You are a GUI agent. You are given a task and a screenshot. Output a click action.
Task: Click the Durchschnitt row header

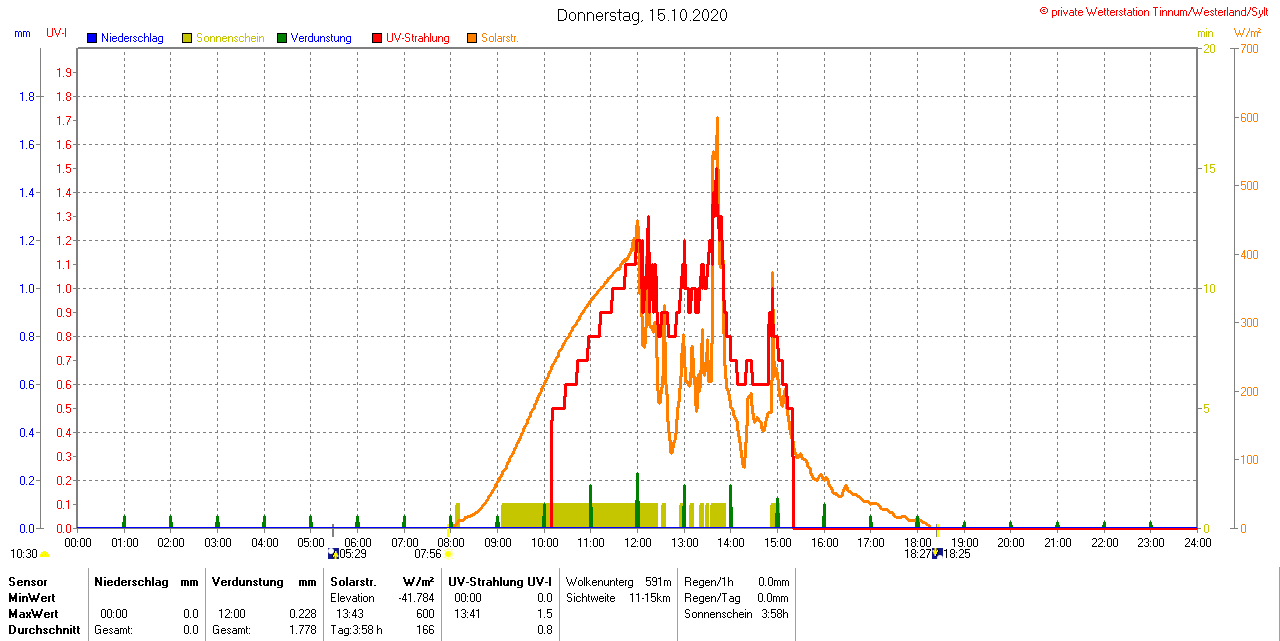click(x=42, y=630)
